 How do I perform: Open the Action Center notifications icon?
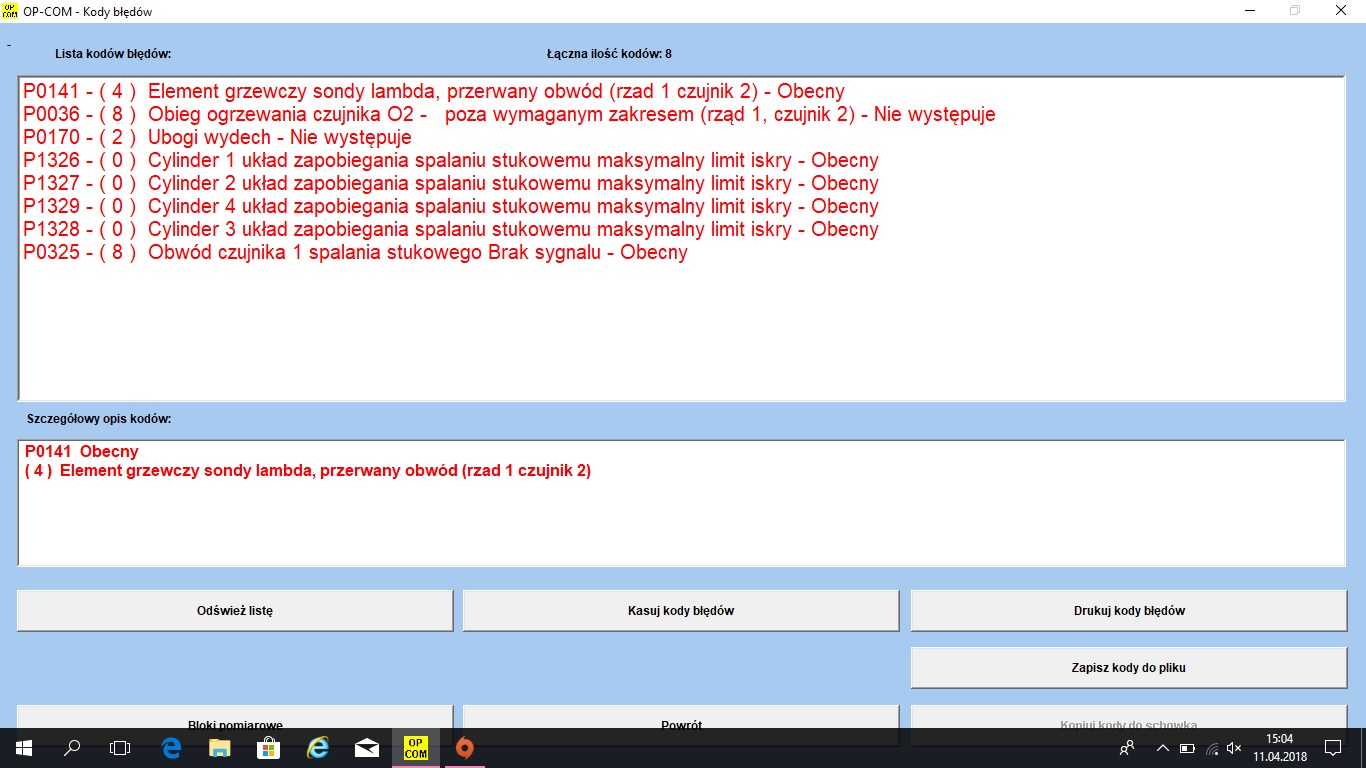(1332, 747)
